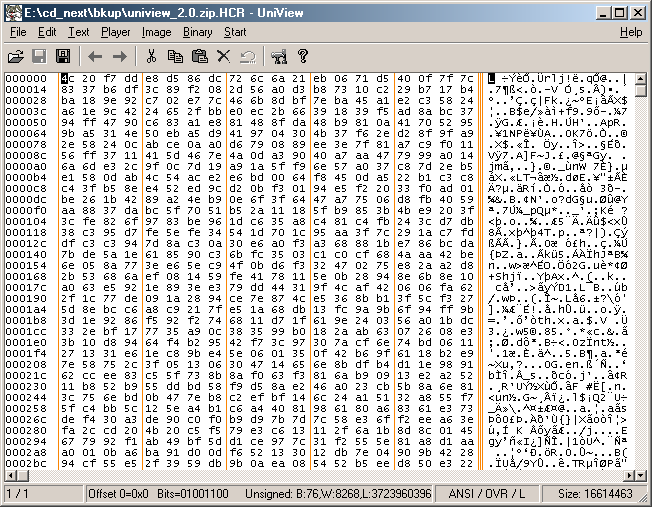Paste with the clipboard icon
Screen dimensions: 652x507
[200, 56]
